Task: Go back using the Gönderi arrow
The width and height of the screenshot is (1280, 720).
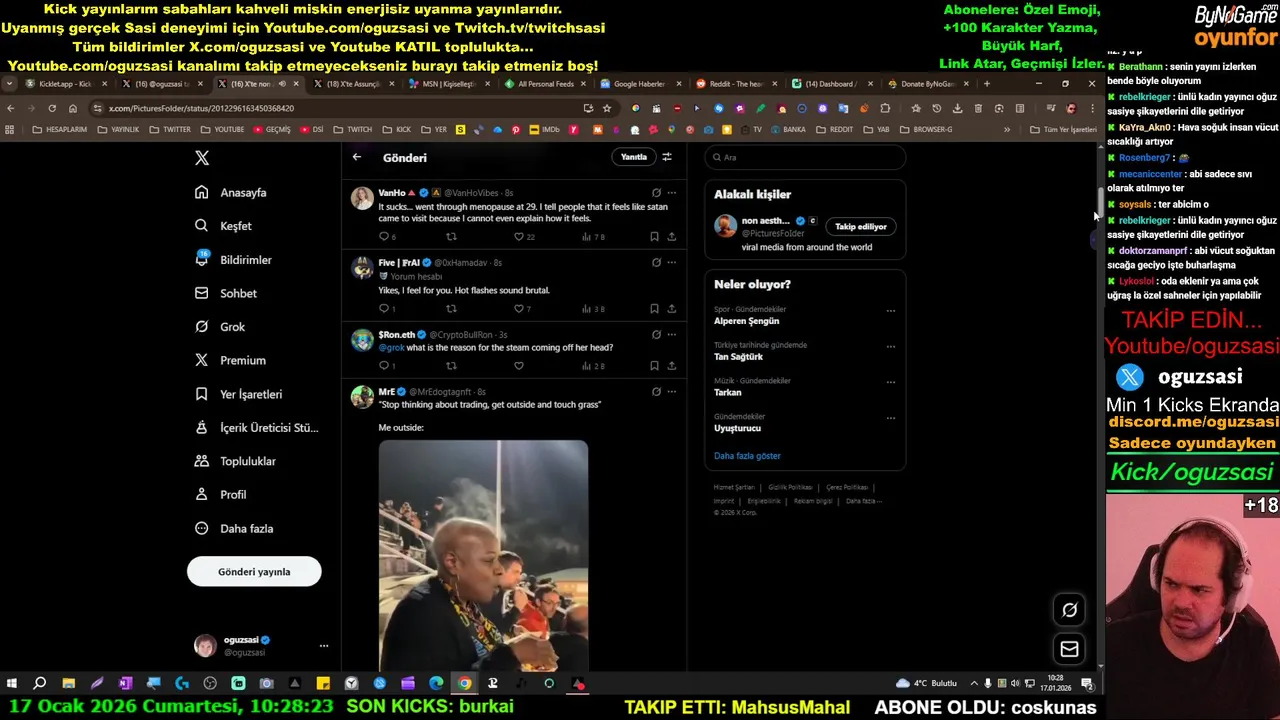Action: click(x=357, y=157)
